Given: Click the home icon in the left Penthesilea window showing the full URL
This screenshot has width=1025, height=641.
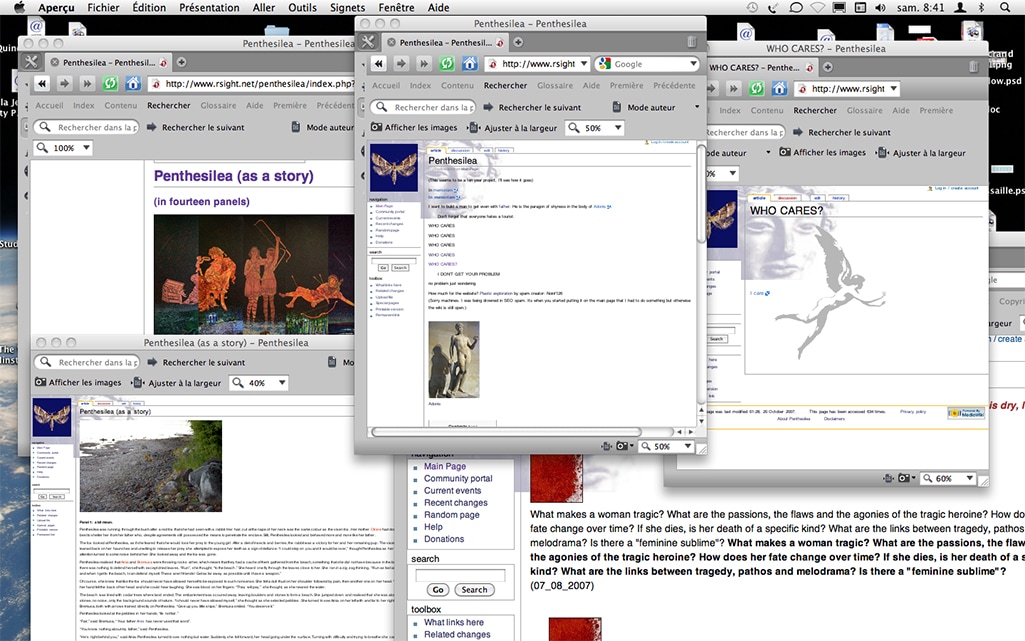Looking at the screenshot, I should tap(133, 84).
